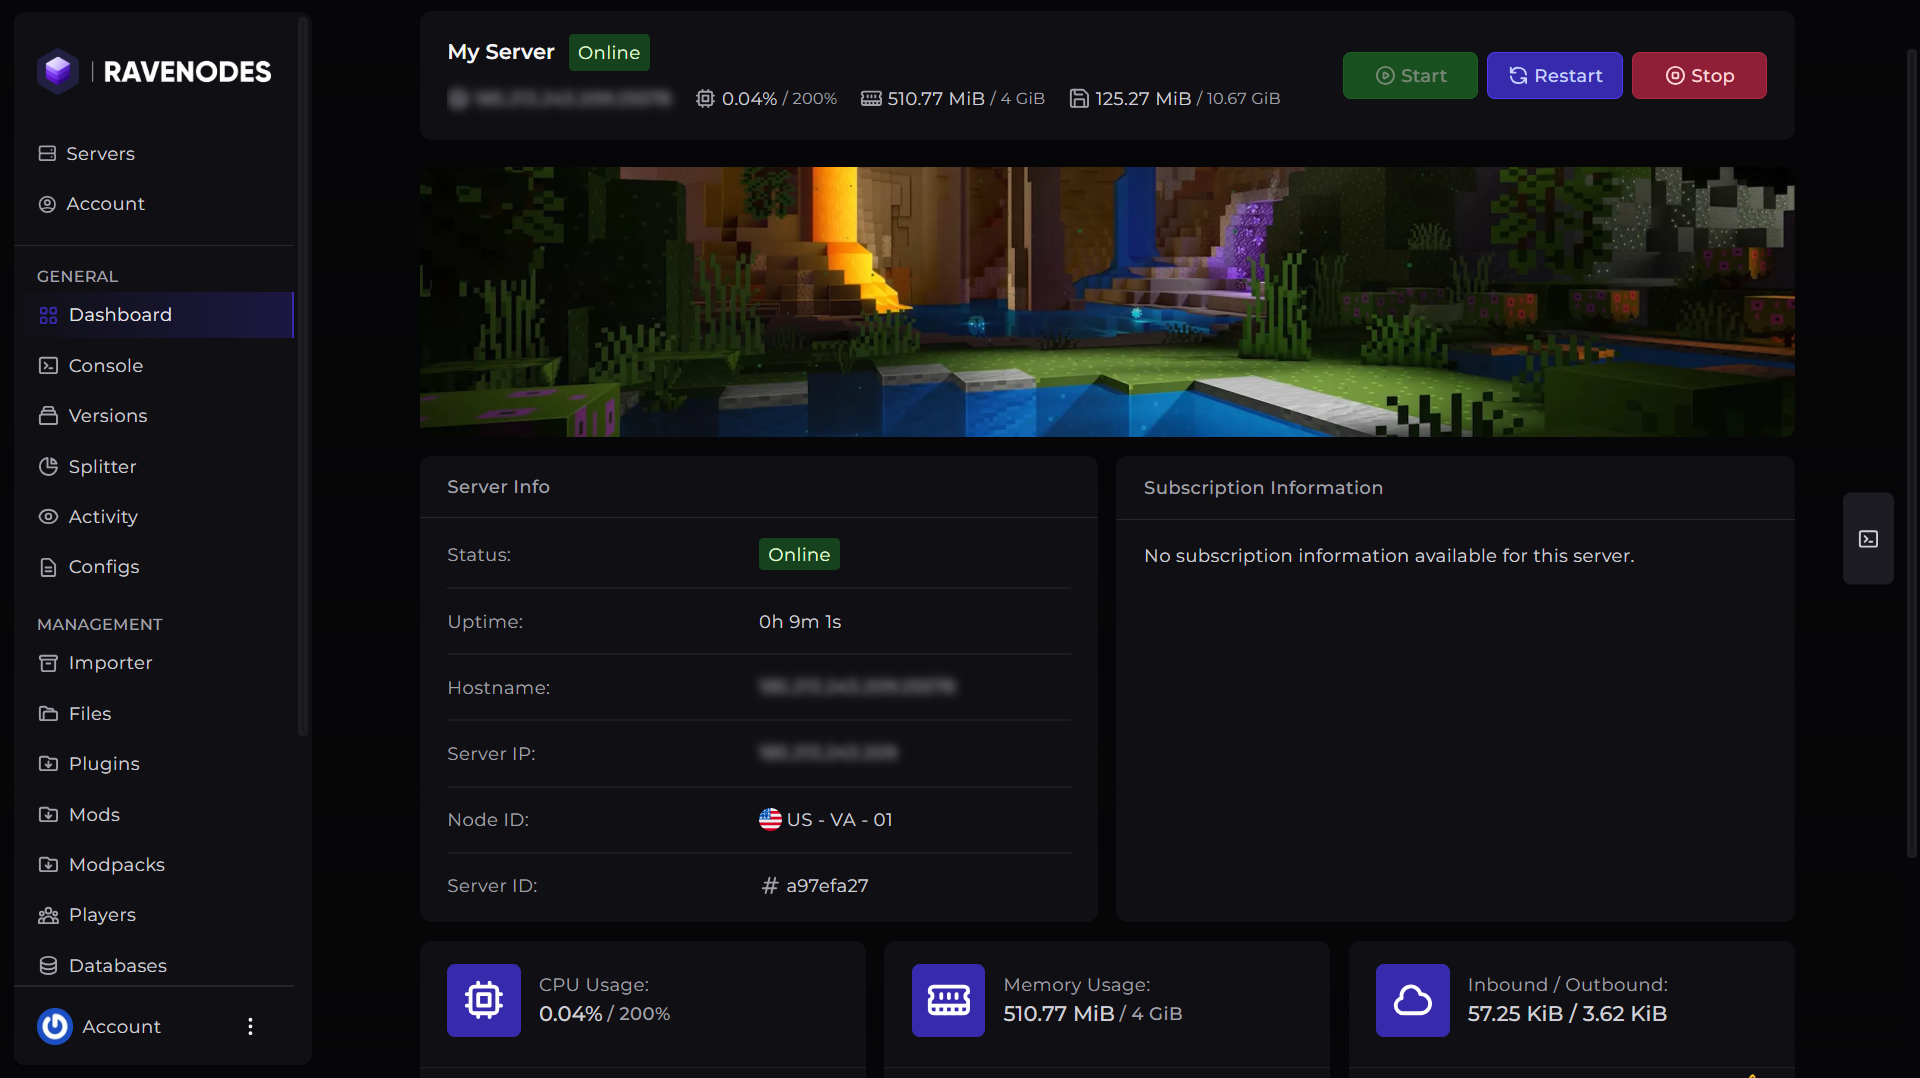This screenshot has height=1078, width=1920.
Task: Click the Memory Usage RAM icon
Action: pyautogui.click(x=948, y=1000)
